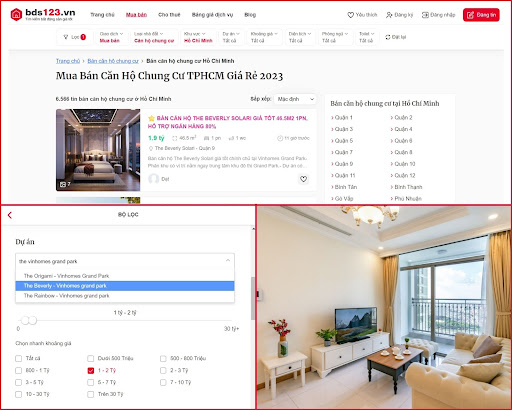The width and height of the screenshot is (512, 410).
Task: Click the Đặt lại reset filter icon
Action: tap(388, 37)
